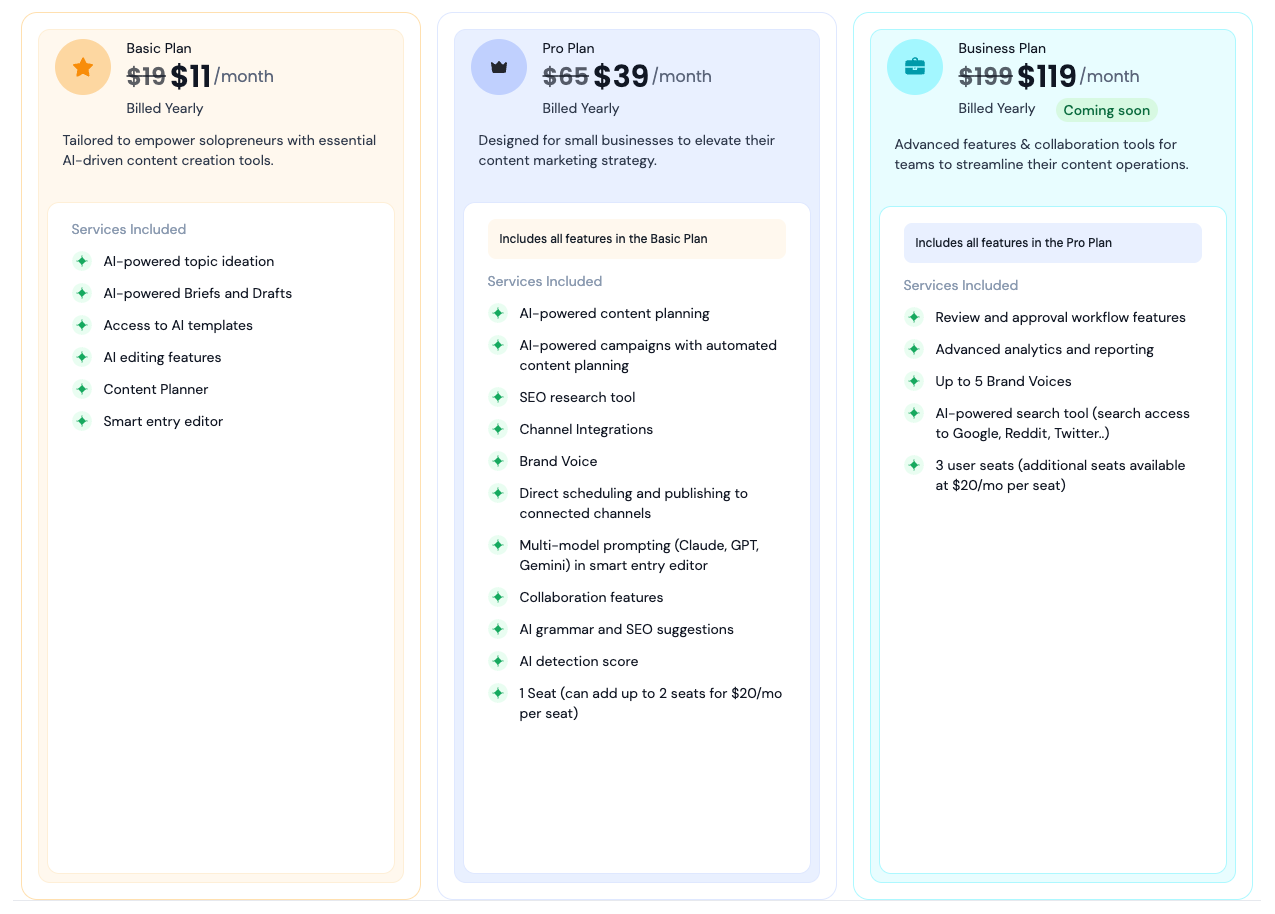The width and height of the screenshot is (1275, 914).
Task: Click the Channel Integrations feature
Action: pos(586,429)
